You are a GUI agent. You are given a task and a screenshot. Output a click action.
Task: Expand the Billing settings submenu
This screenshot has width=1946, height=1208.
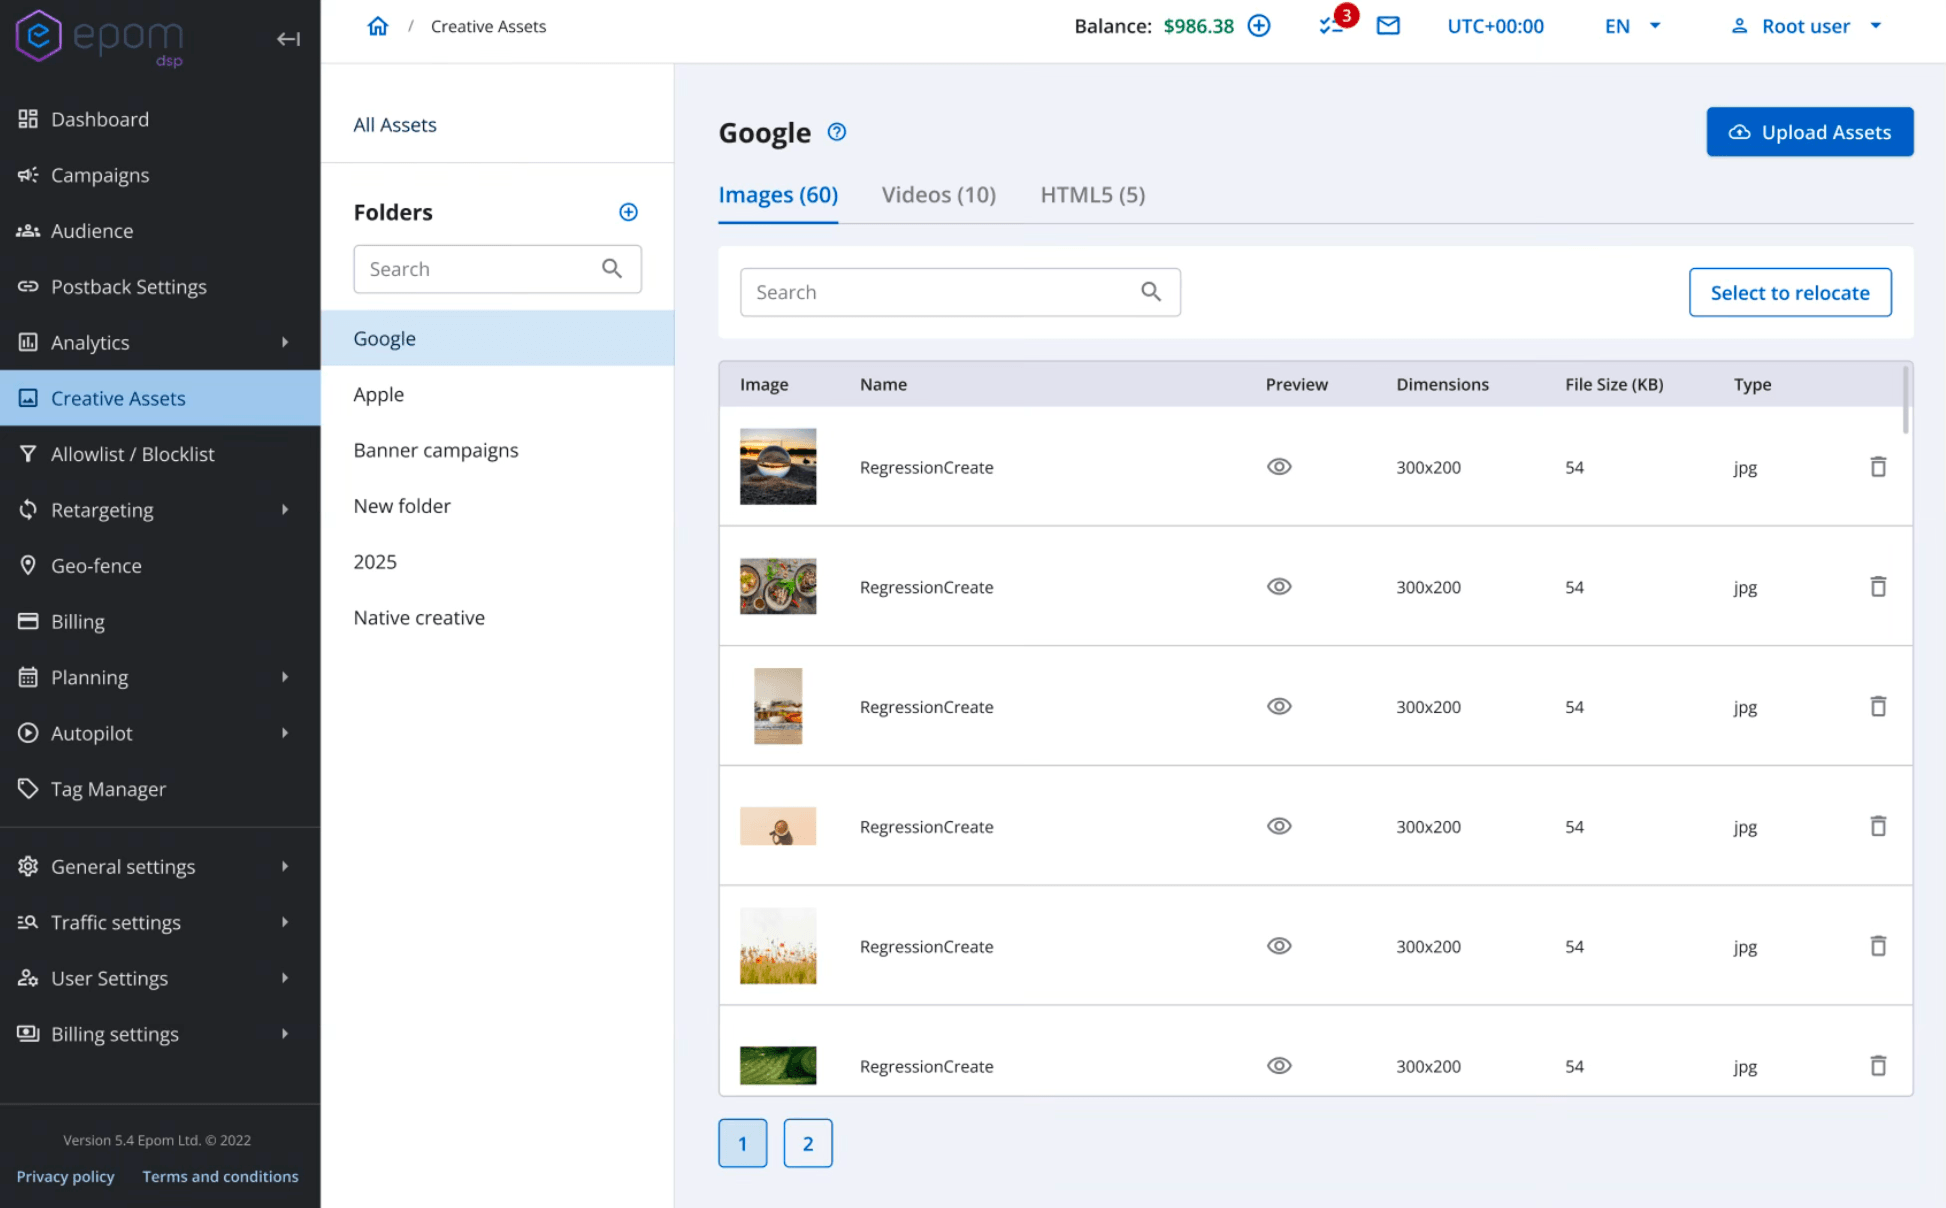coord(285,1034)
